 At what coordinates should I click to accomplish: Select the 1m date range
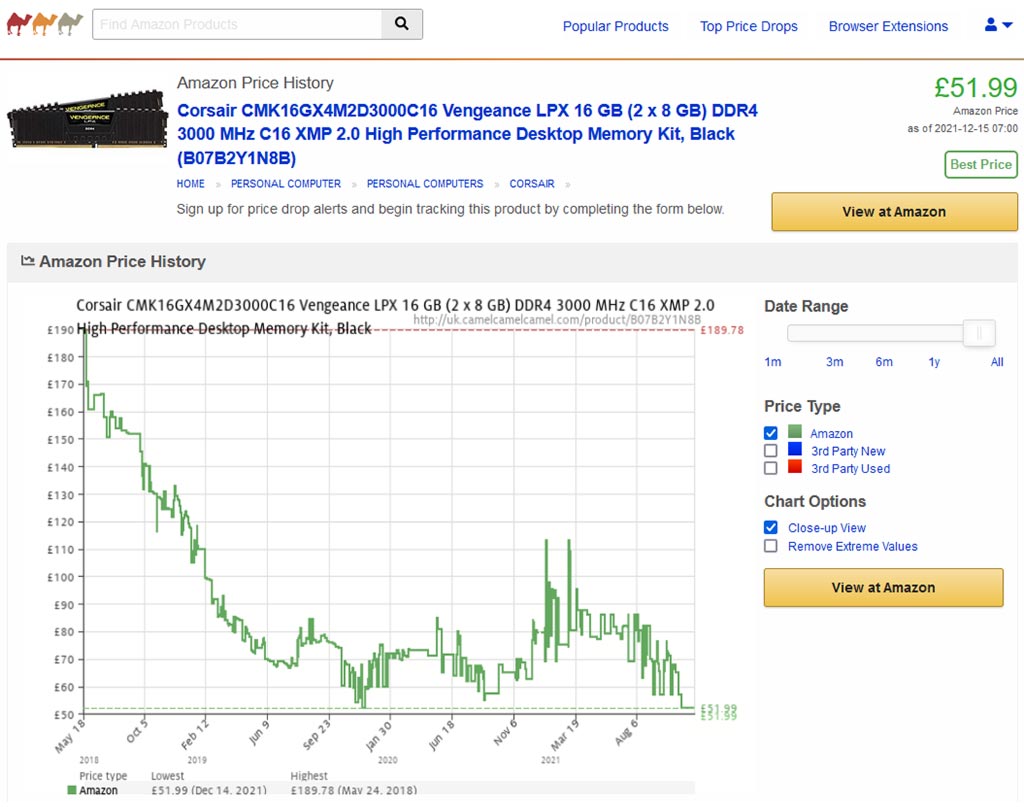(773, 362)
